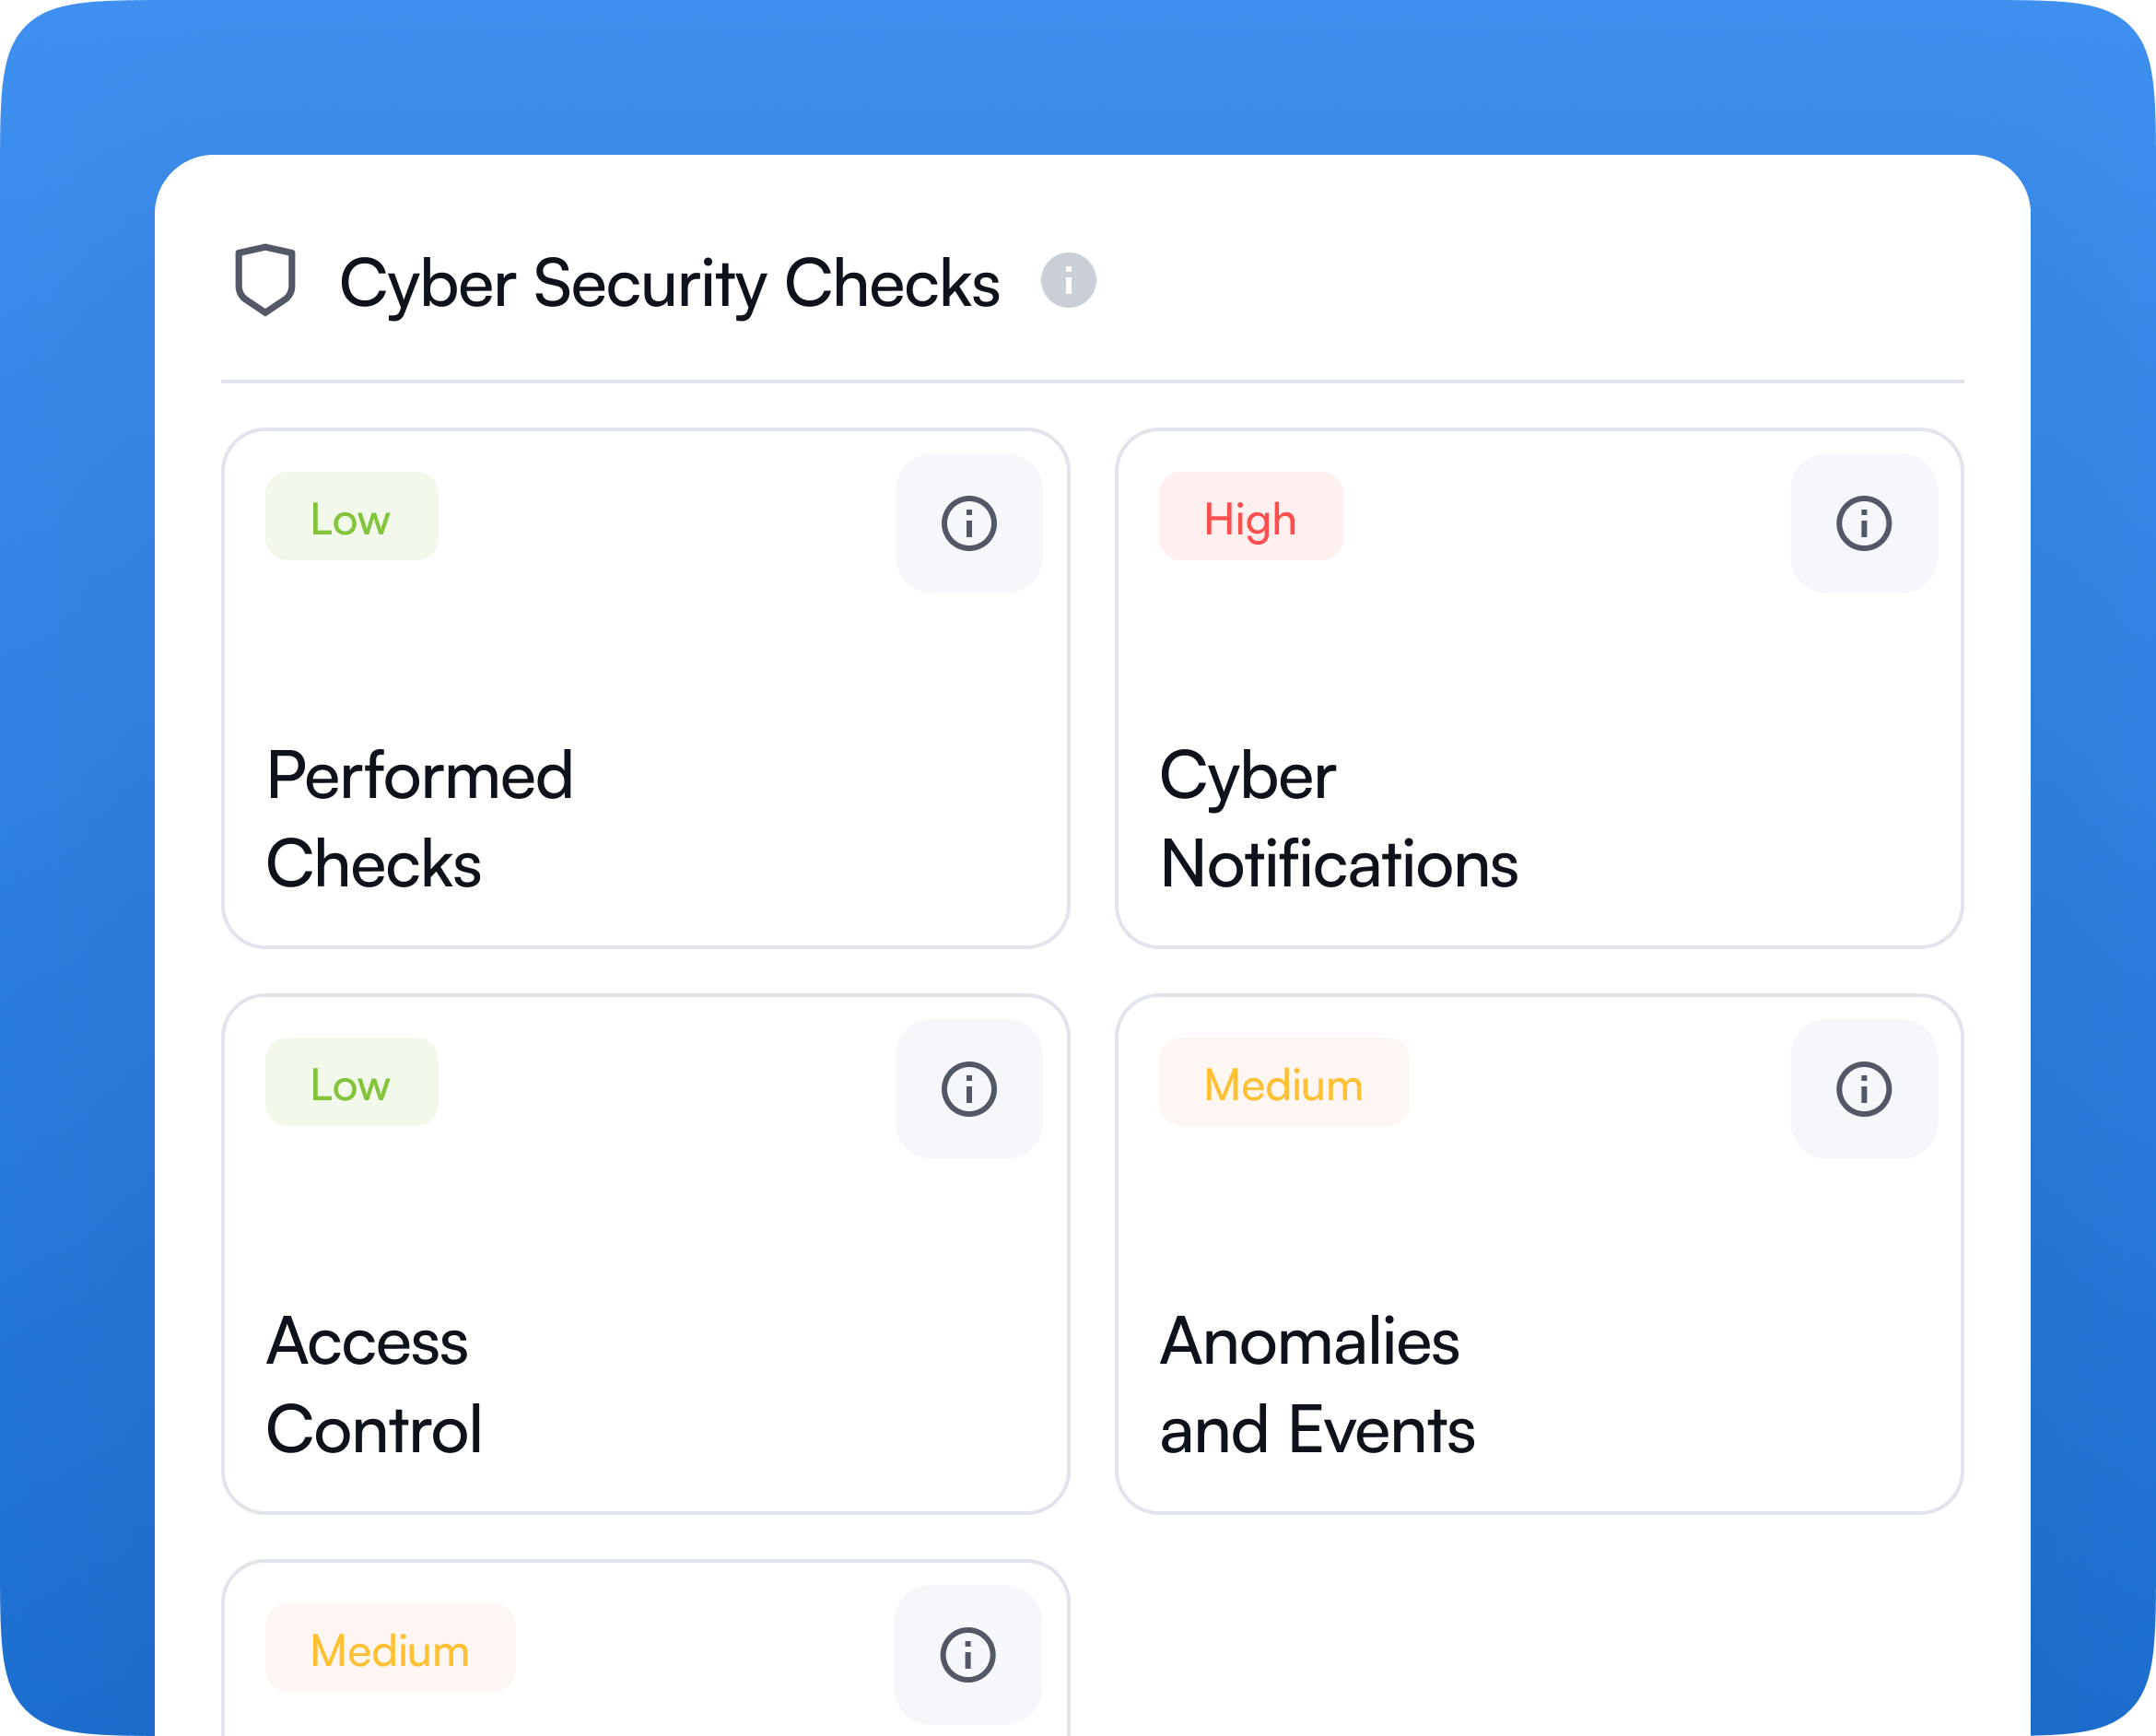Viewport: 2156px width, 1736px height.
Task: Select the blank middle of Access Control card
Action: pos(645,1220)
